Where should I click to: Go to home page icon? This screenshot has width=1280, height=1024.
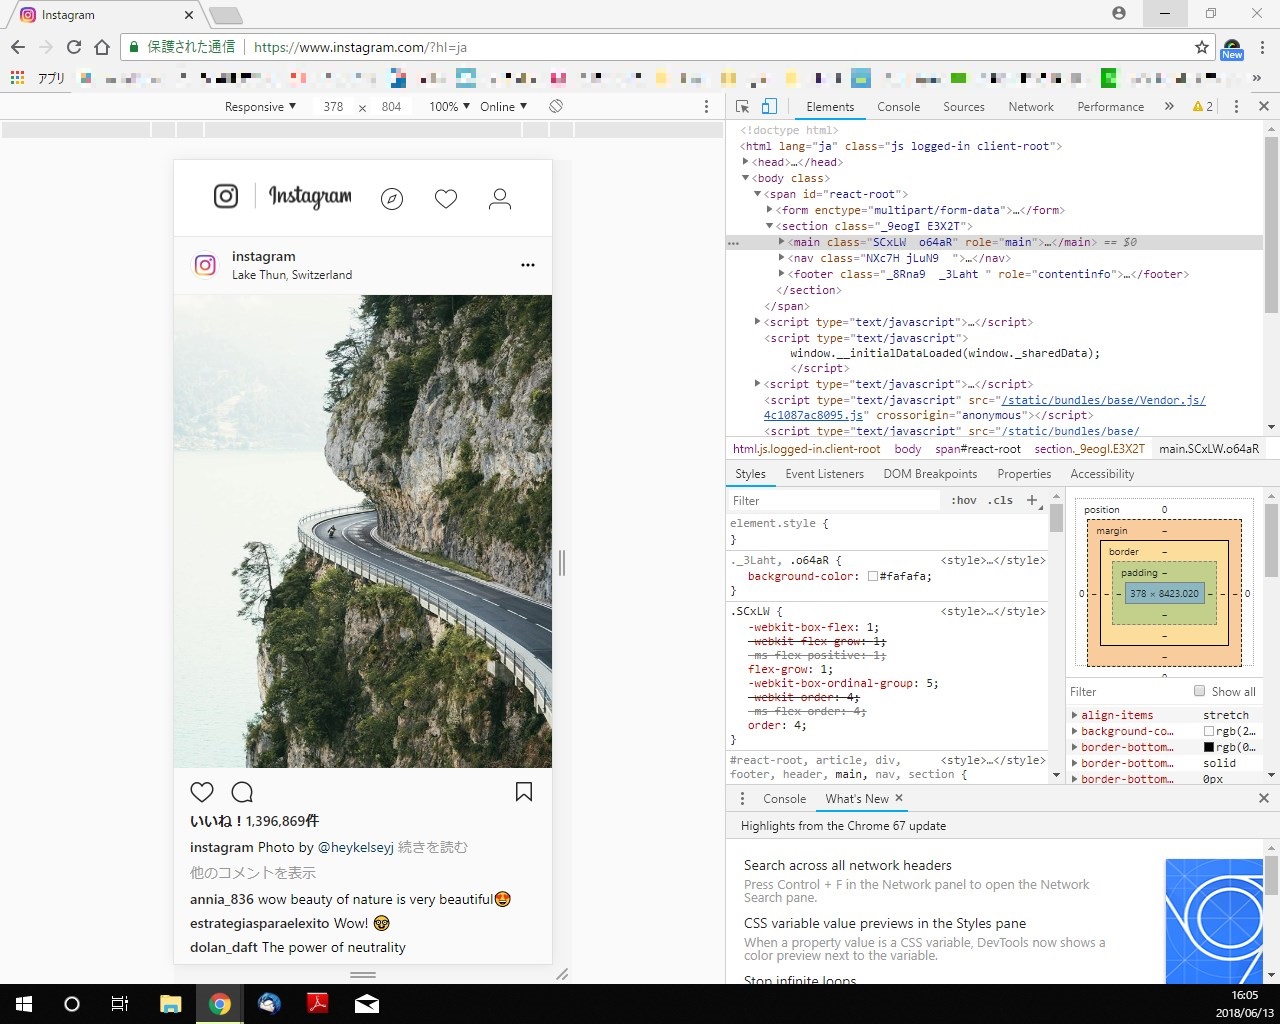(x=101, y=47)
